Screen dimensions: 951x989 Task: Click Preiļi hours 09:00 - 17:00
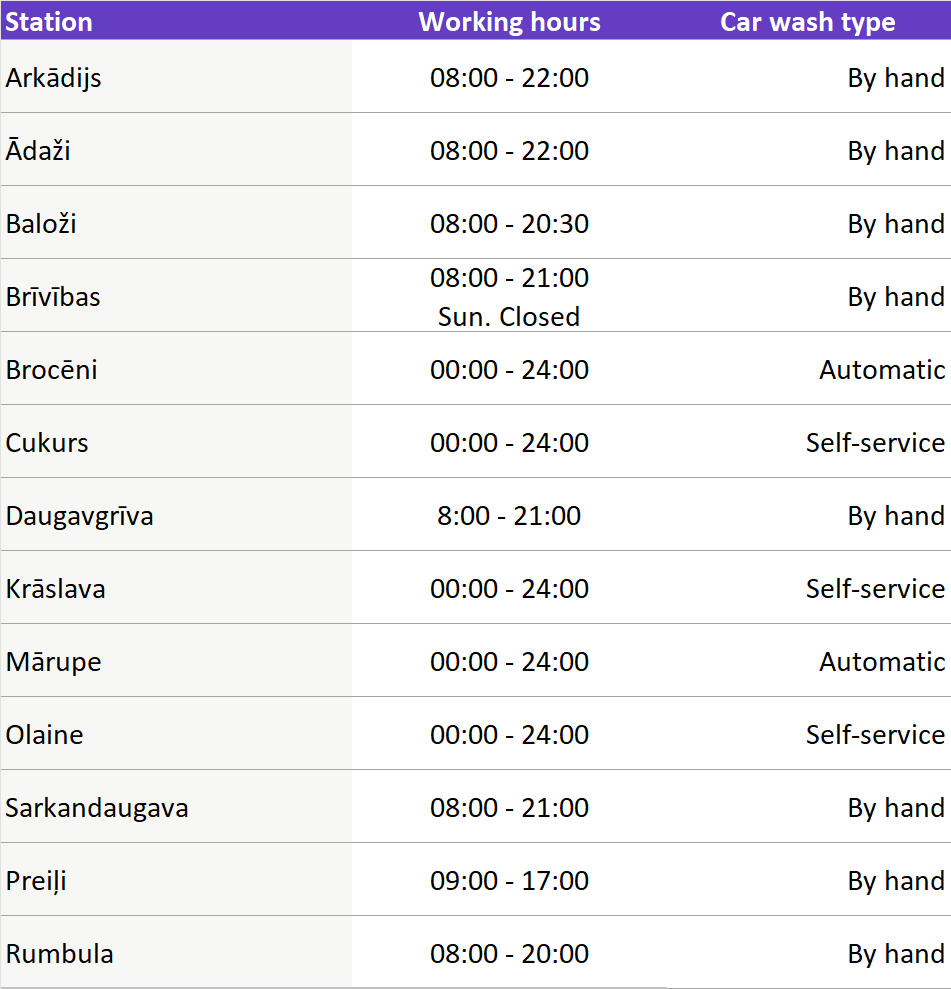509,881
